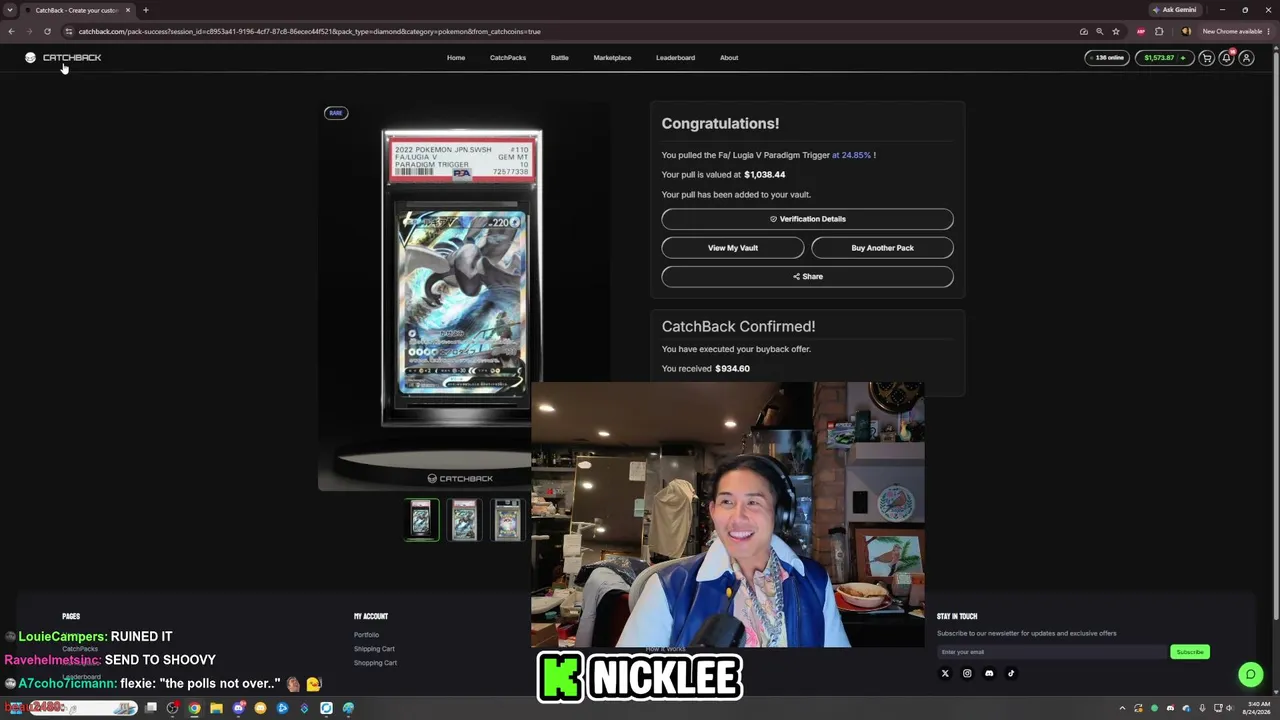1280x720 pixels.
Task: Click the newsletter Subscribe button
Action: 1190,652
